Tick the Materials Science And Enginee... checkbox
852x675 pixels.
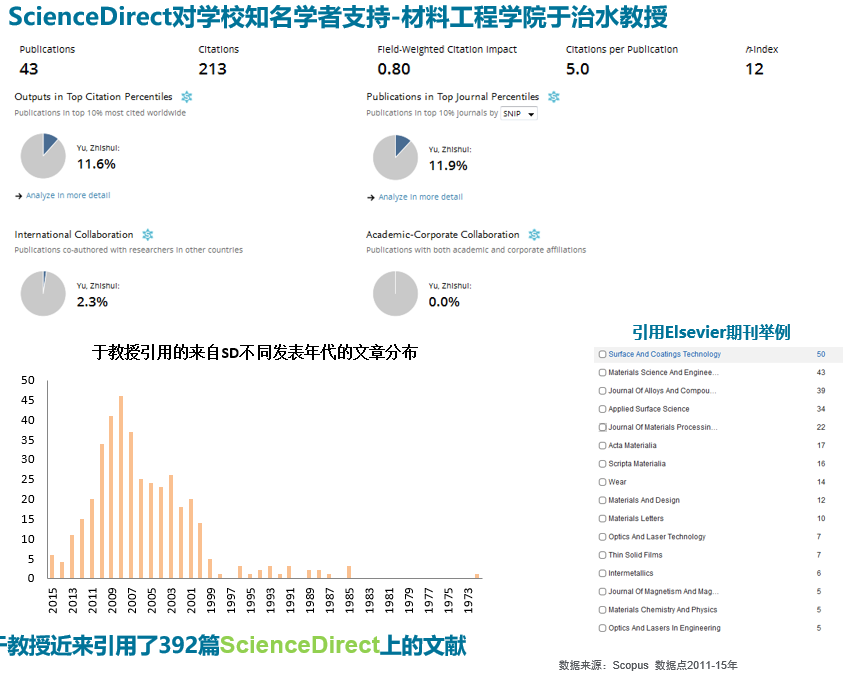coord(602,373)
